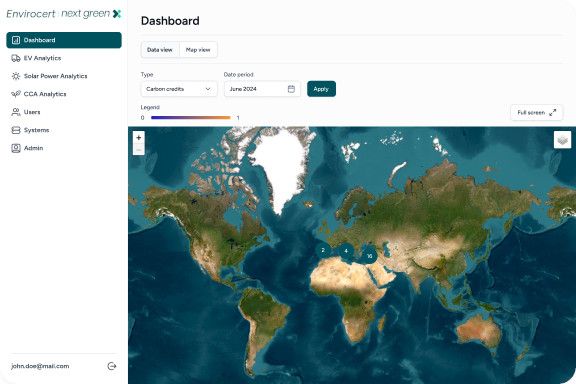Click the Dashboard page heading
Screen dimensions: 576x384
[x=170, y=21]
